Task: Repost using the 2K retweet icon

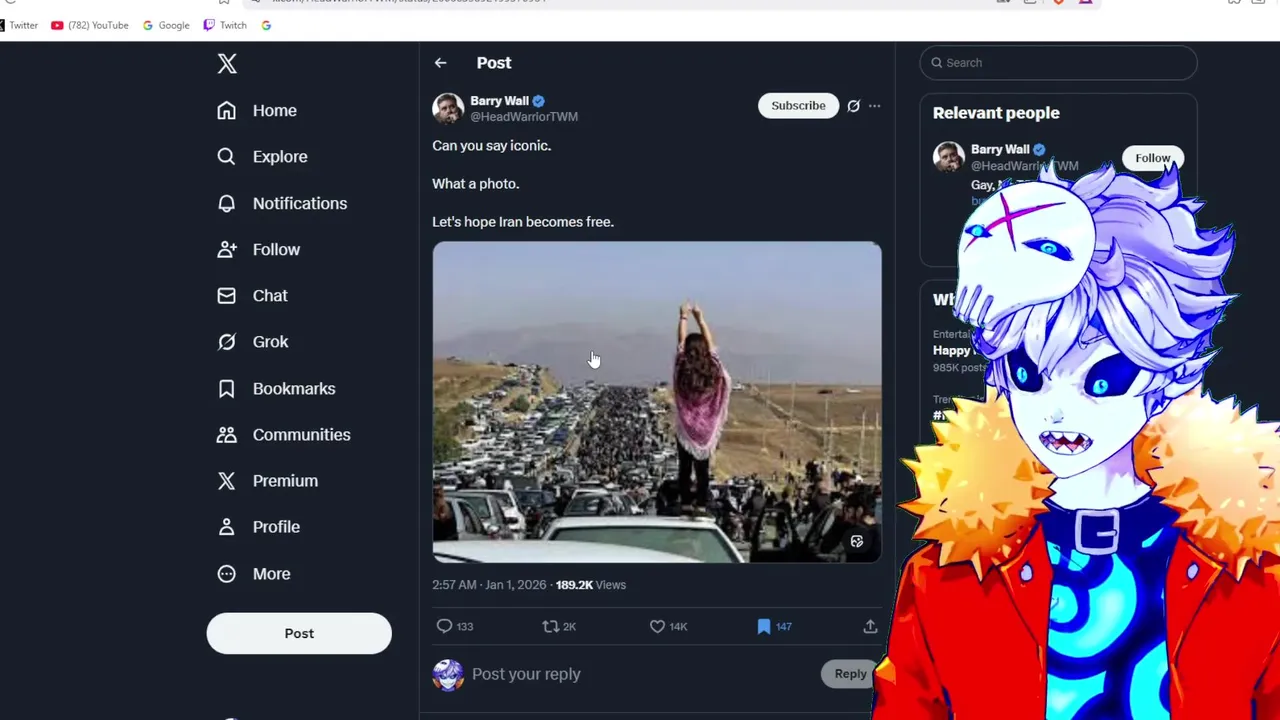Action: [558, 626]
